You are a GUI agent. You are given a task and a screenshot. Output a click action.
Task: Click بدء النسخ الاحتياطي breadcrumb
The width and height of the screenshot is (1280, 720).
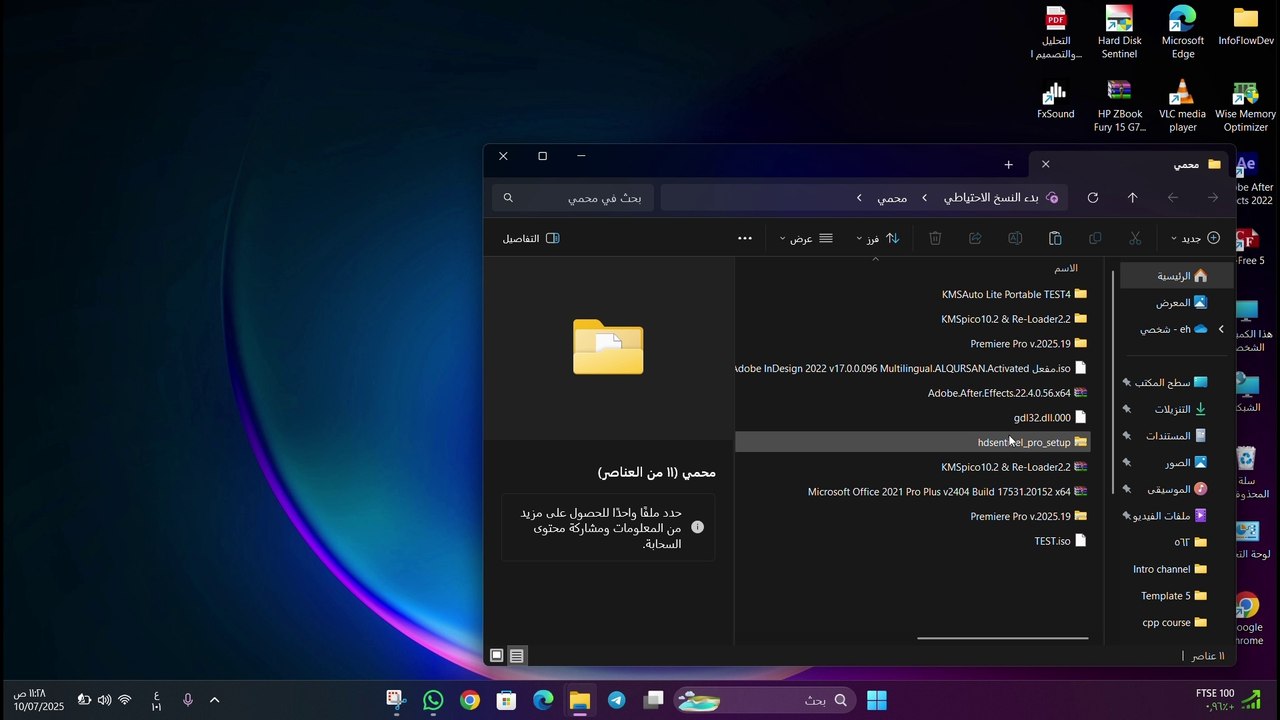point(991,198)
